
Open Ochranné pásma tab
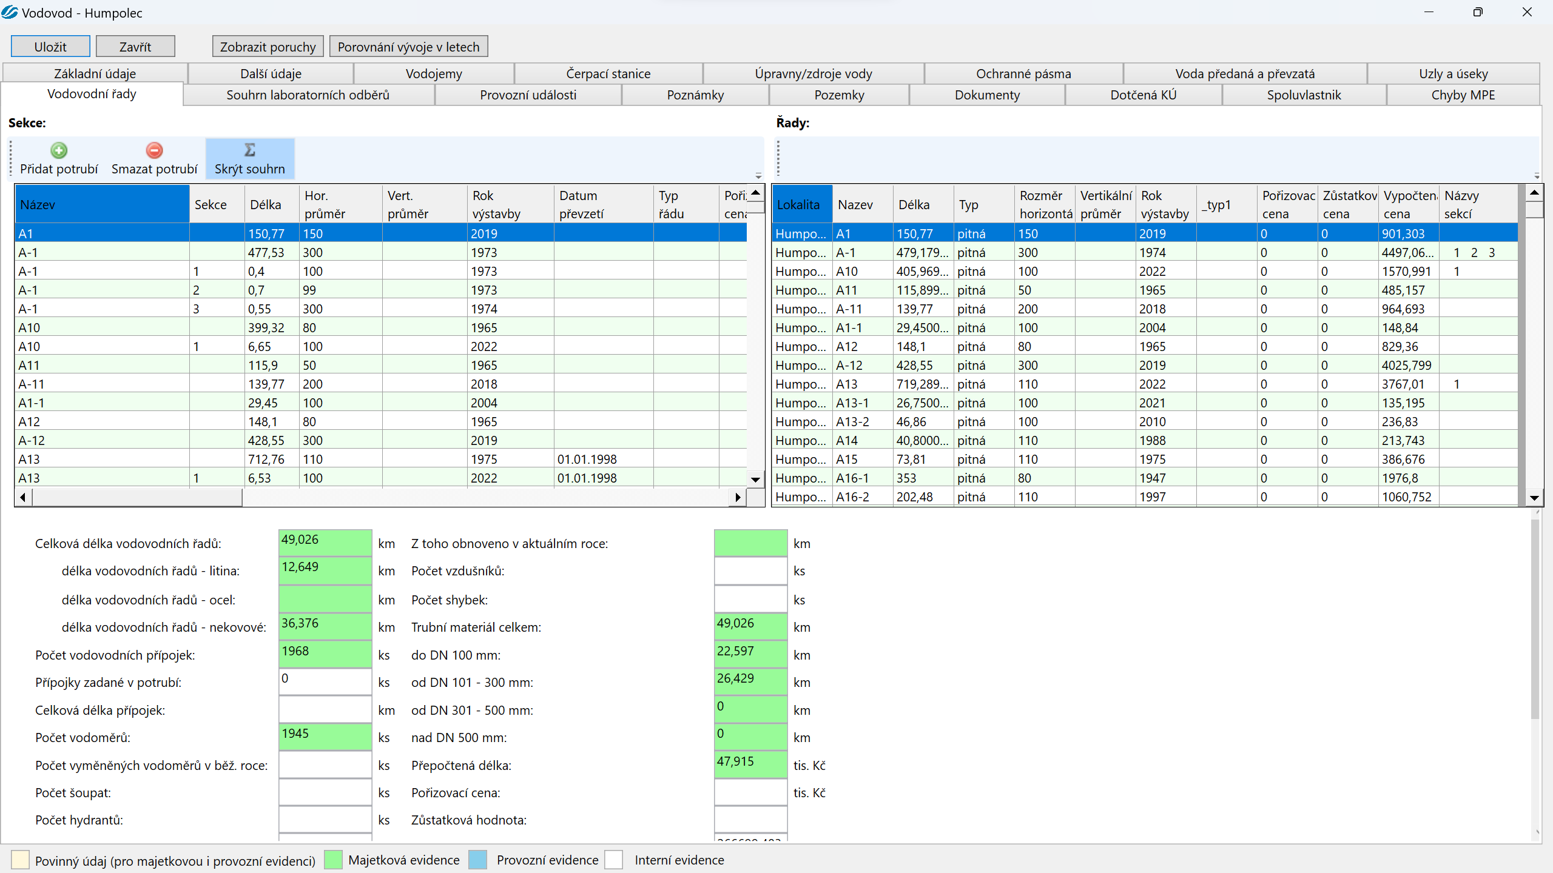(1023, 73)
